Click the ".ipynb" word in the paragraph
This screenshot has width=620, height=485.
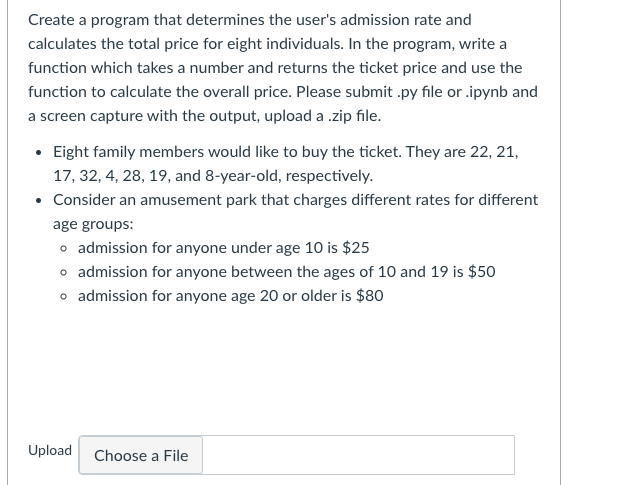click(487, 92)
